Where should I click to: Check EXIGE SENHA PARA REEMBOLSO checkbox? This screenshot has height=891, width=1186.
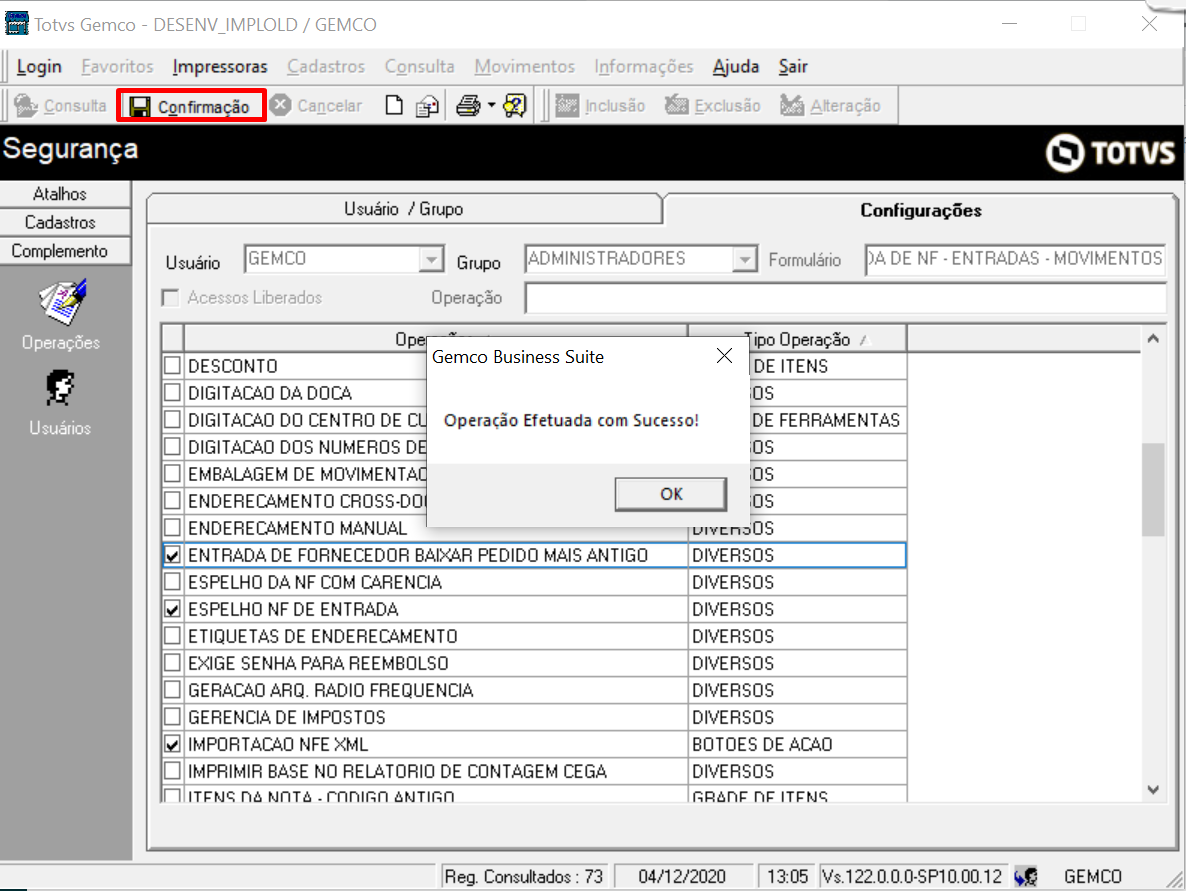pos(172,663)
